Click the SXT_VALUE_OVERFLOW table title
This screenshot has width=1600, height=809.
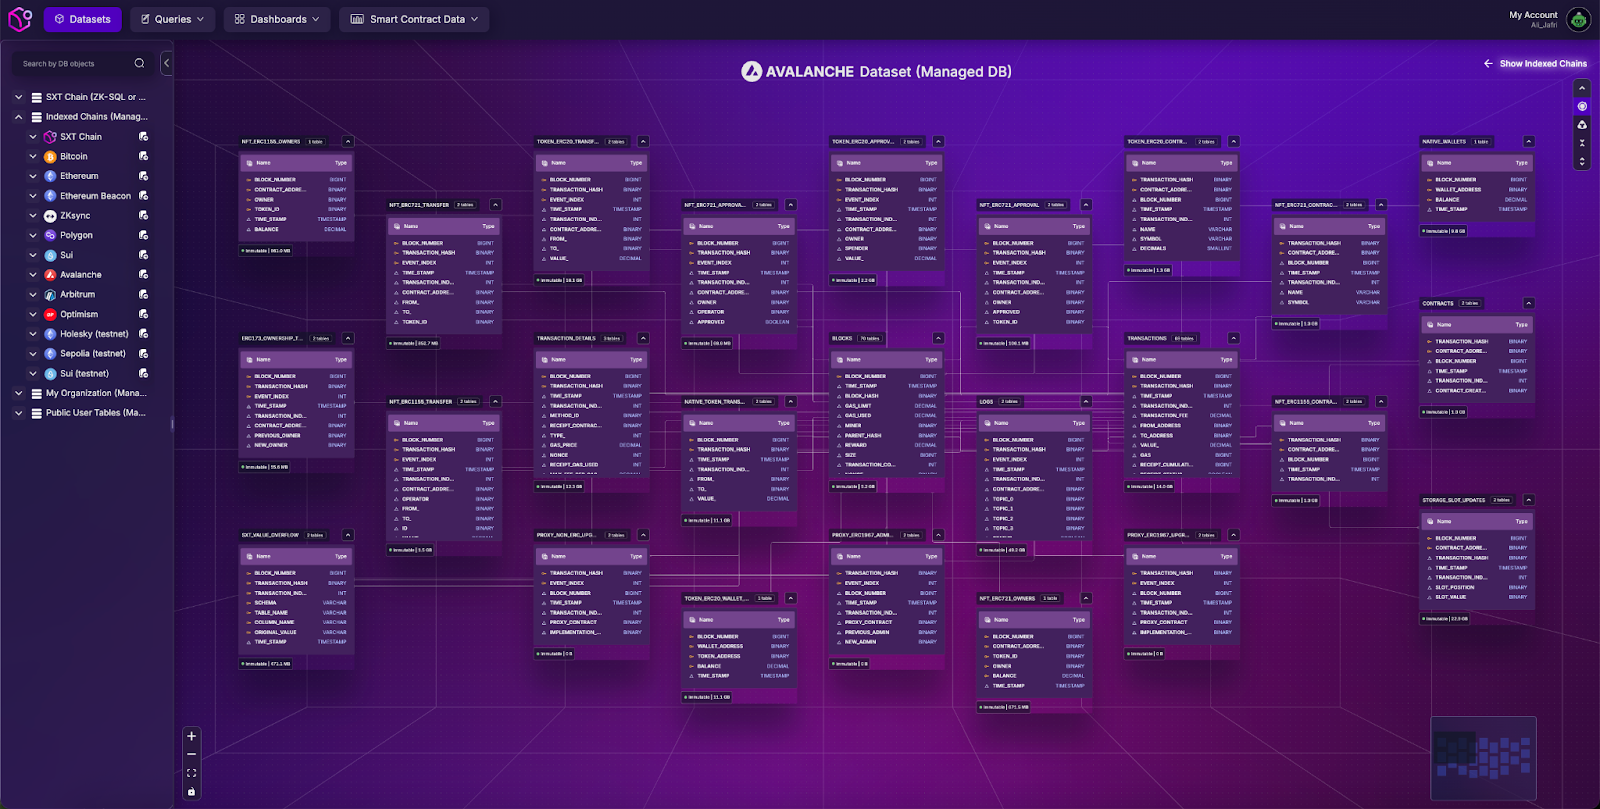[x=270, y=535]
